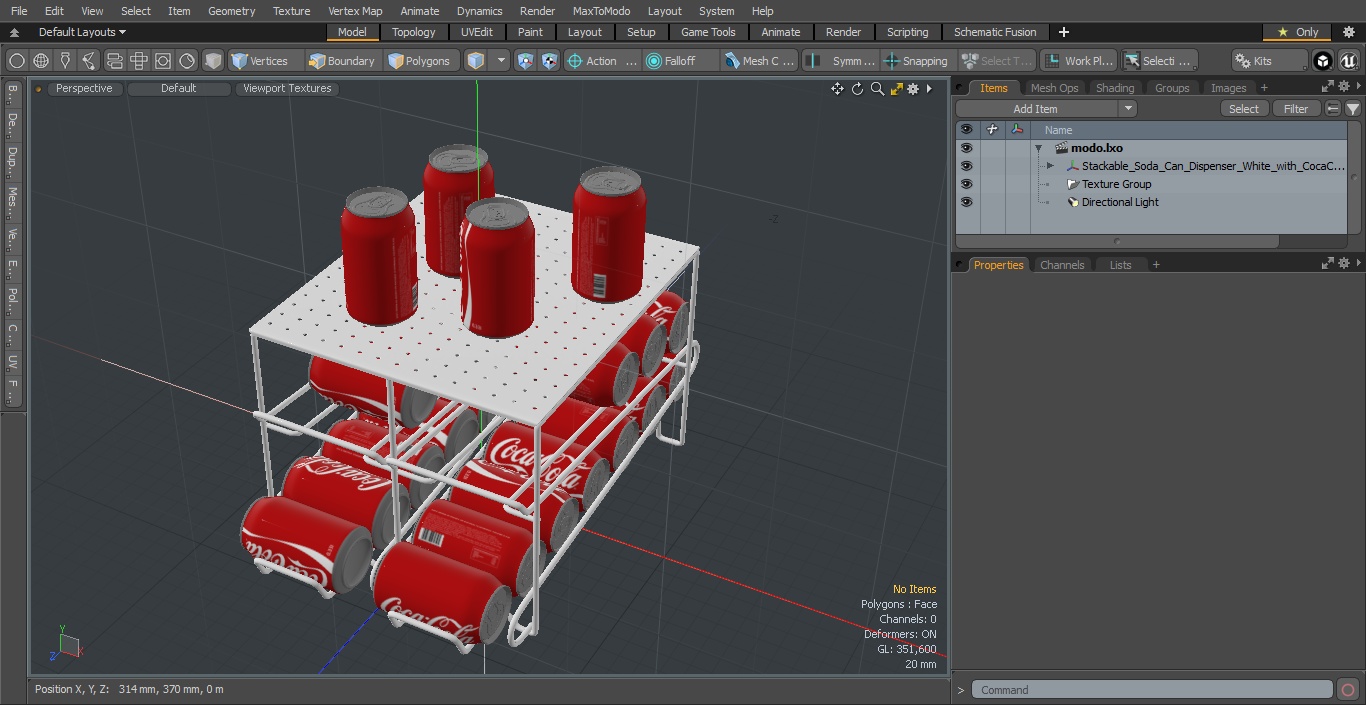Open viewport settings gear icon
The height and width of the screenshot is (705, 1366).
913,89
